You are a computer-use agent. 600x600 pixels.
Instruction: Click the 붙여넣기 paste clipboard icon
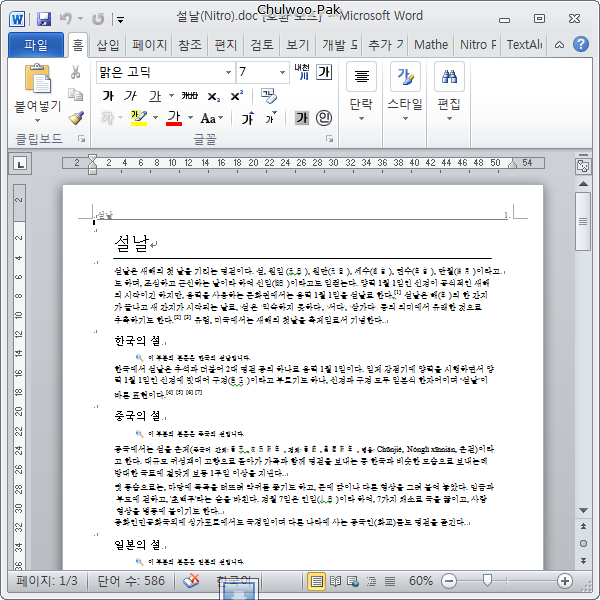[x=38, y=78]
